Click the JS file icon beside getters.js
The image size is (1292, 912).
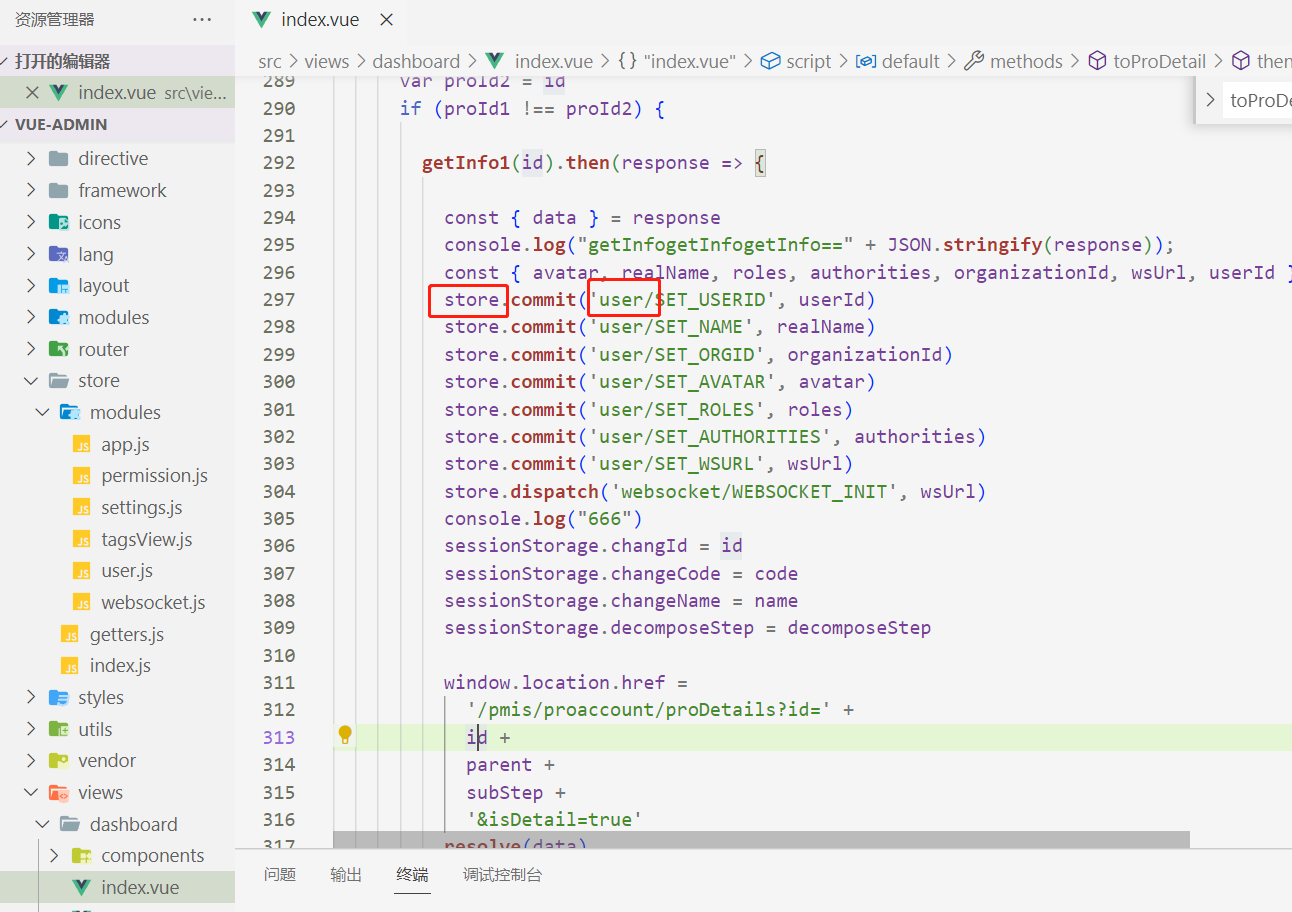69,633
